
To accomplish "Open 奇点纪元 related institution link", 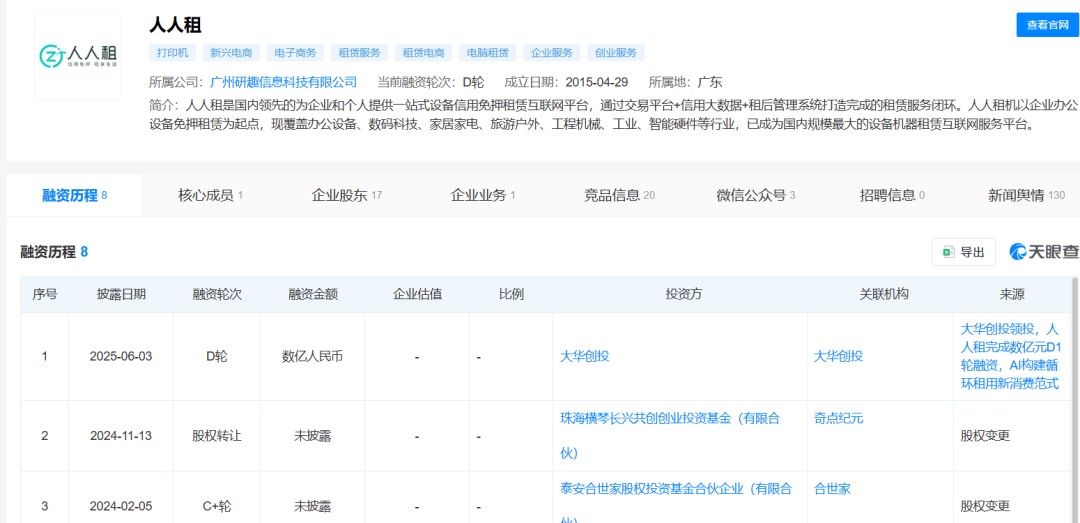I will 838,418.
